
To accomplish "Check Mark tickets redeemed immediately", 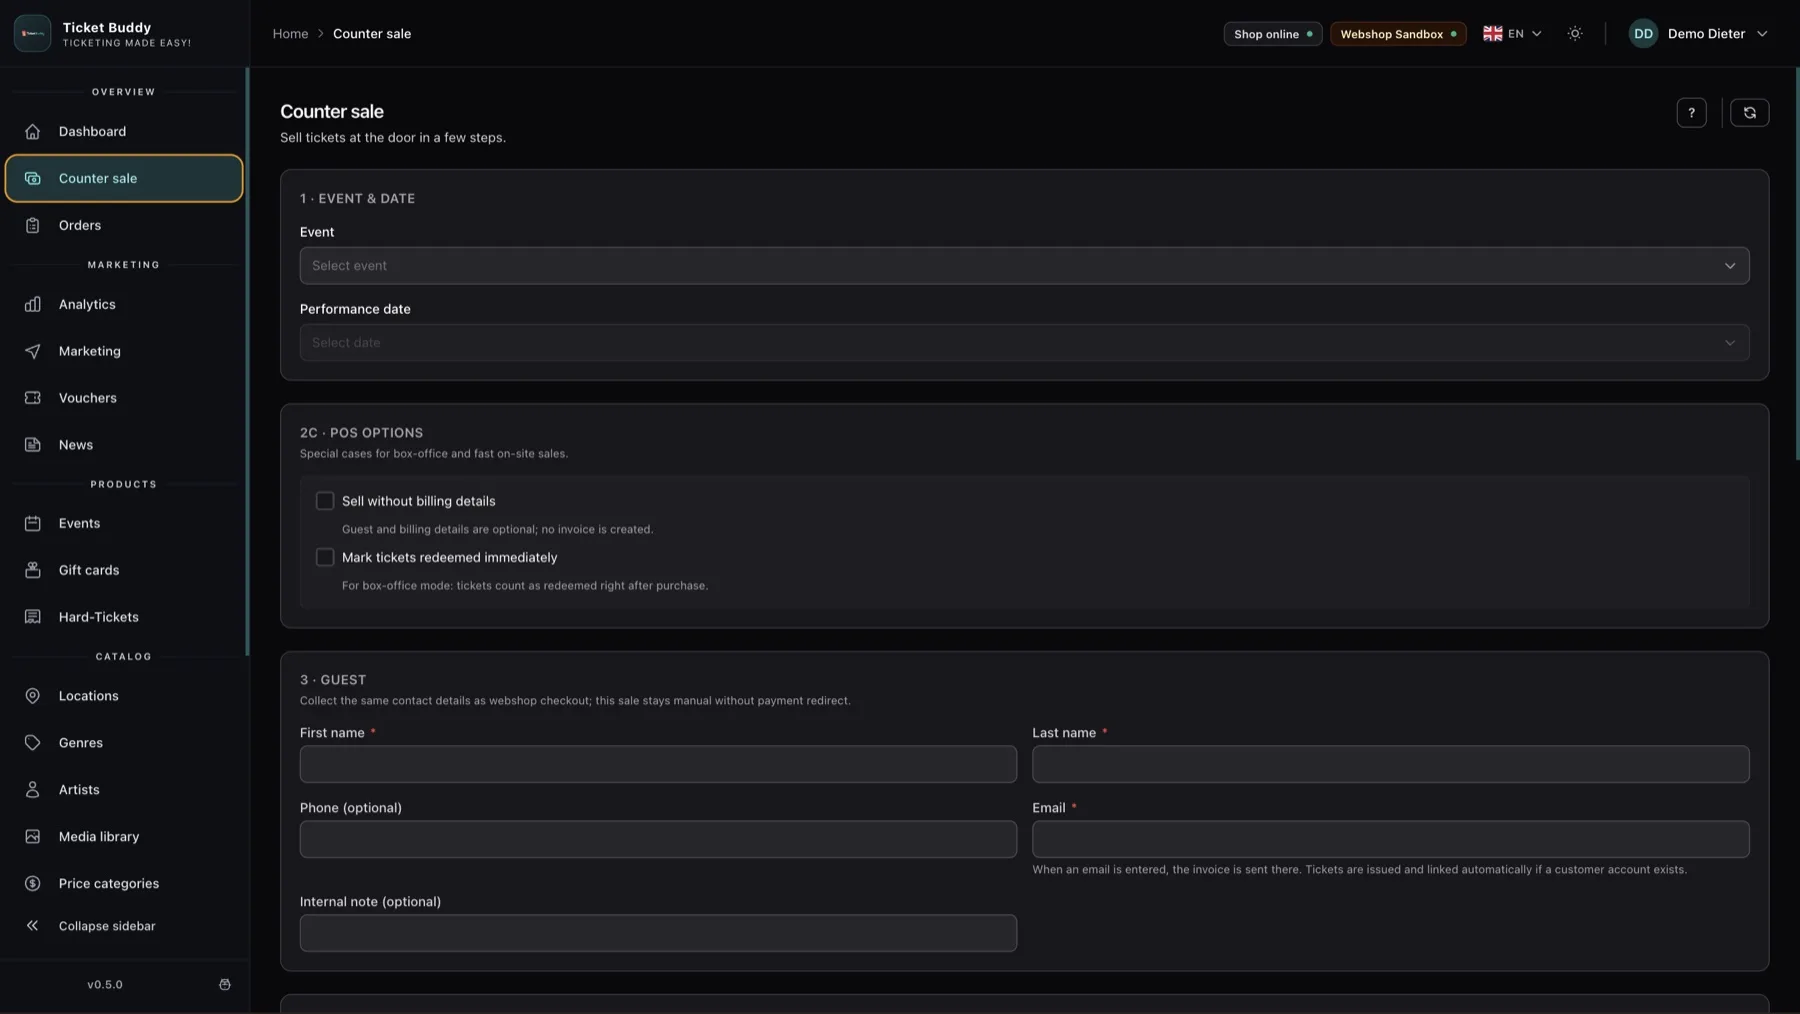I will (x=325, y=557).
